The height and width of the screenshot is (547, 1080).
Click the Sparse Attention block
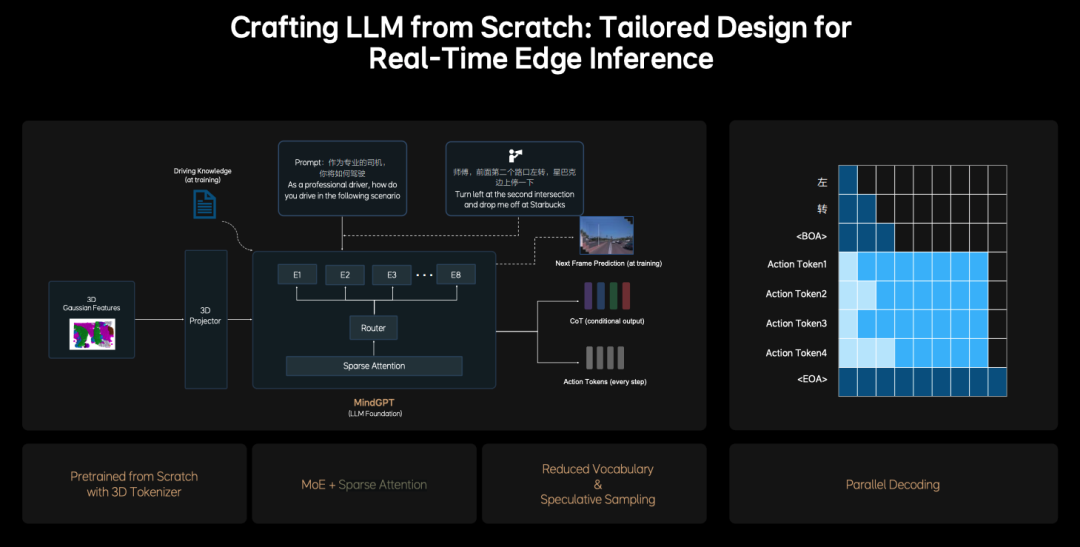(374, 366)
